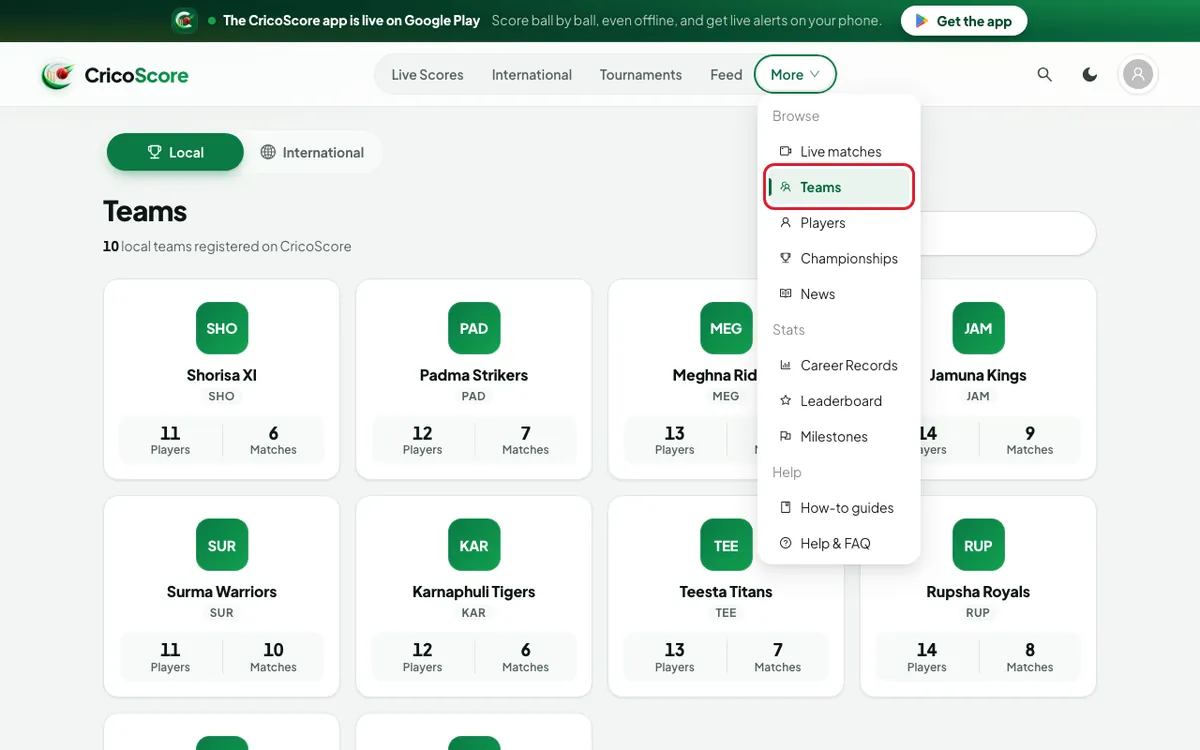Click the RUP team badge

[978, 545]
